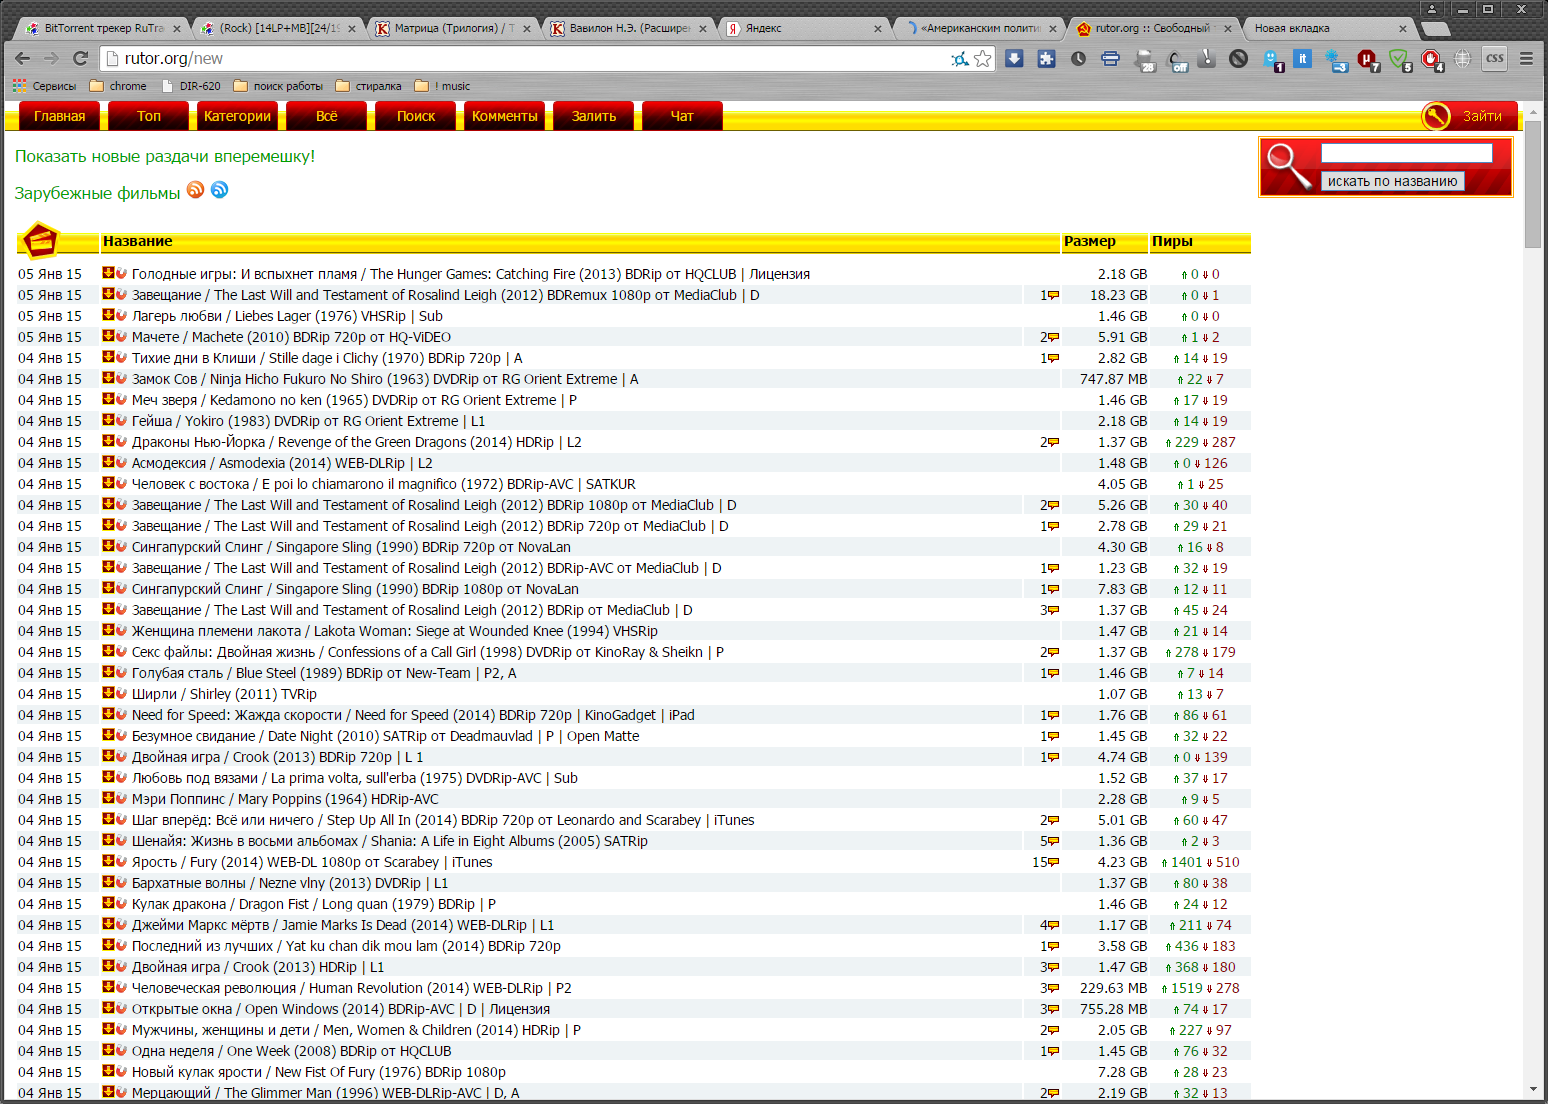The height and width of the screenshot is (1104, 1548).
Task: Open the Чат button
Action: [683, 116]
